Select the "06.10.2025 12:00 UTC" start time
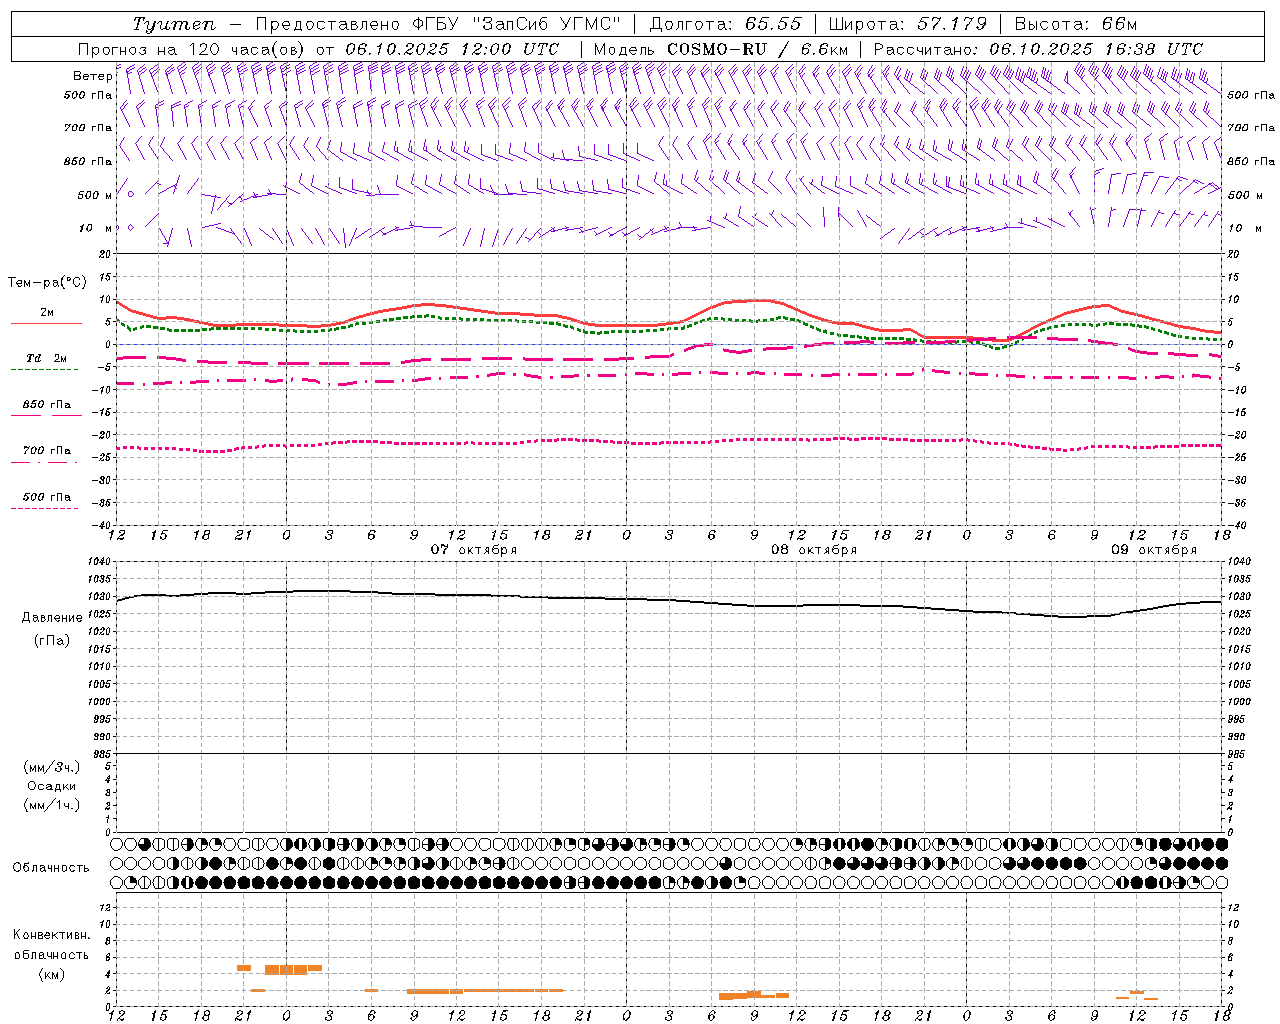Image resolution: width=1280 pixels, height=1024 pixels. [x=452, y=49]
